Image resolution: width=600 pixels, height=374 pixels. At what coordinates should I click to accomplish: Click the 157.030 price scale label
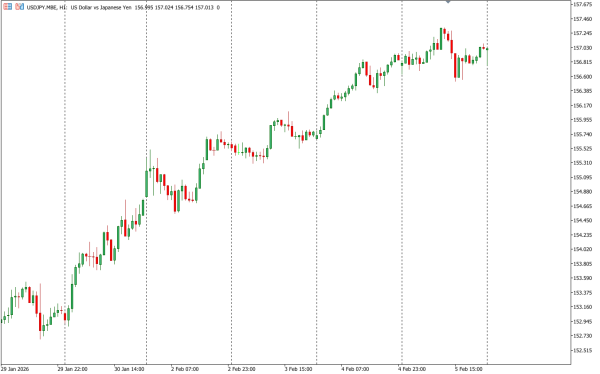[582, 48]
